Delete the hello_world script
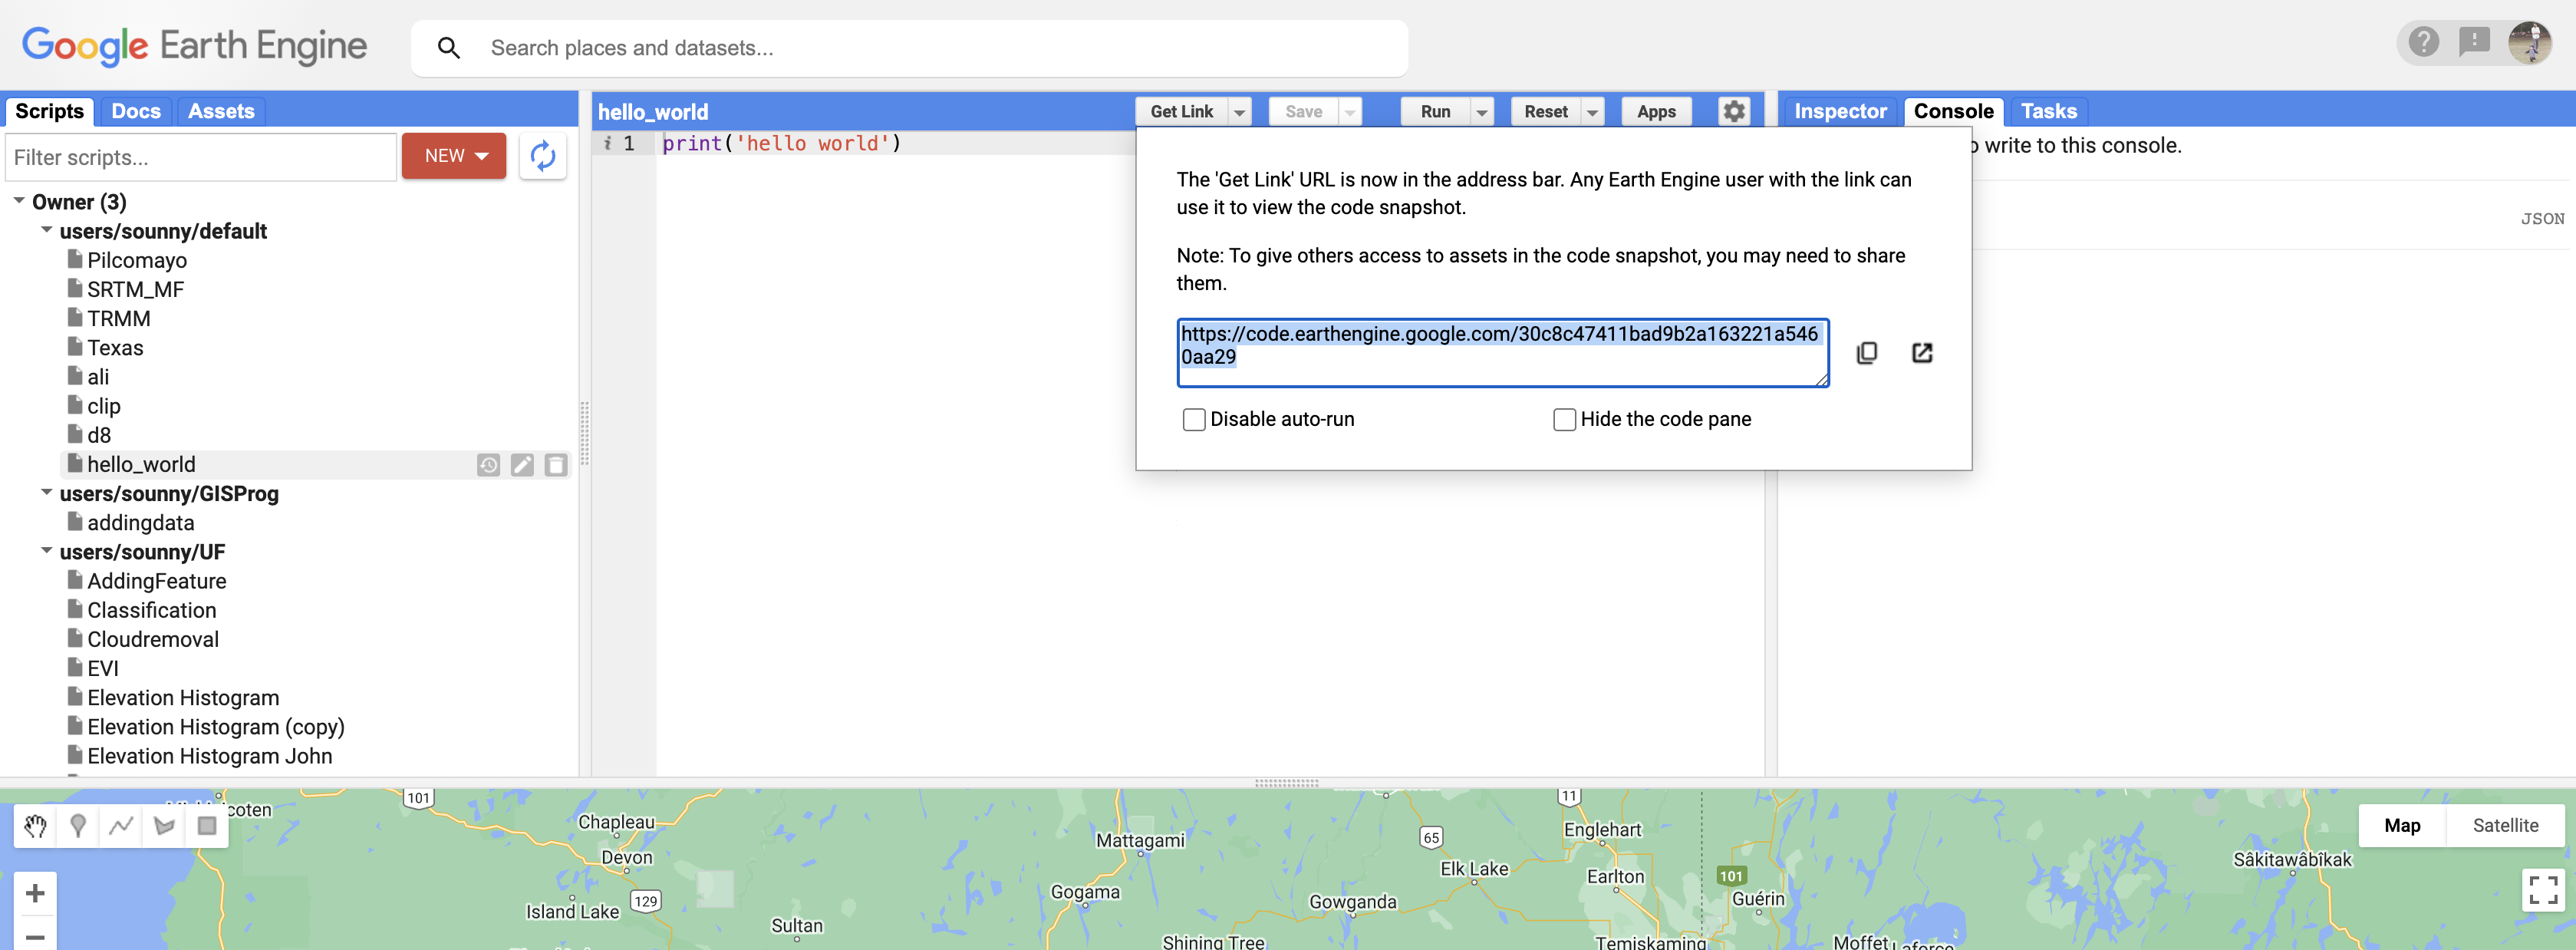This screenshot has height=950, width=2576. (x=556, y=464)
